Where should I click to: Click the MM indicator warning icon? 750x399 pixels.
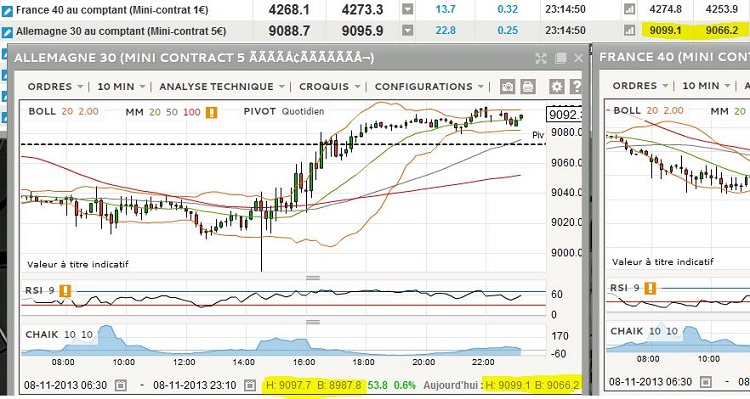pos(211,112)
